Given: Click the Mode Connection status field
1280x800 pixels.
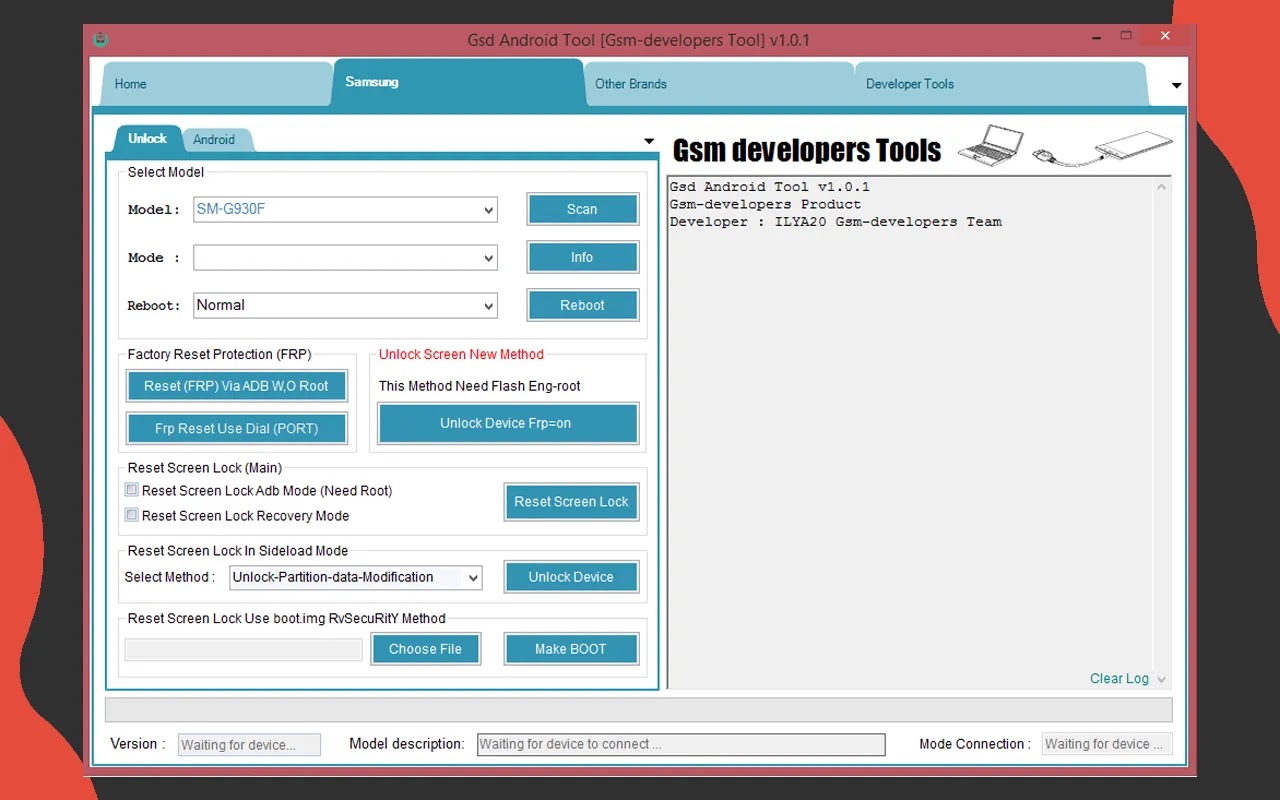Looking at the screenshot, I should 1106,744.
